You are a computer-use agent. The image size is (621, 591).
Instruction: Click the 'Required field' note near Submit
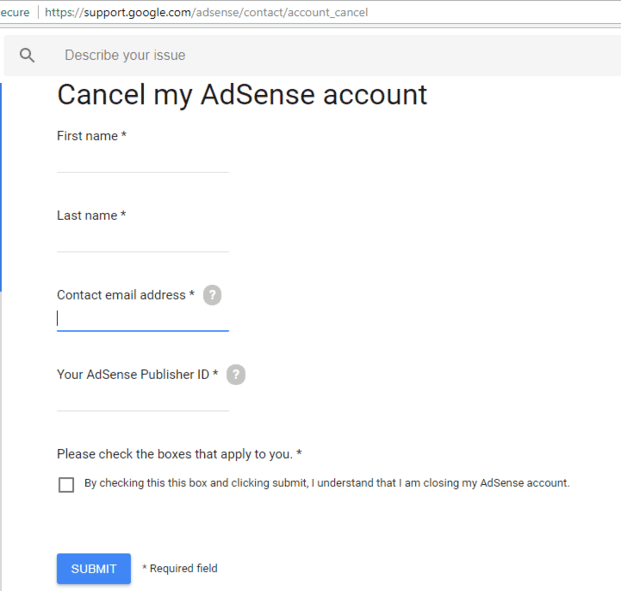coord(180,569)
